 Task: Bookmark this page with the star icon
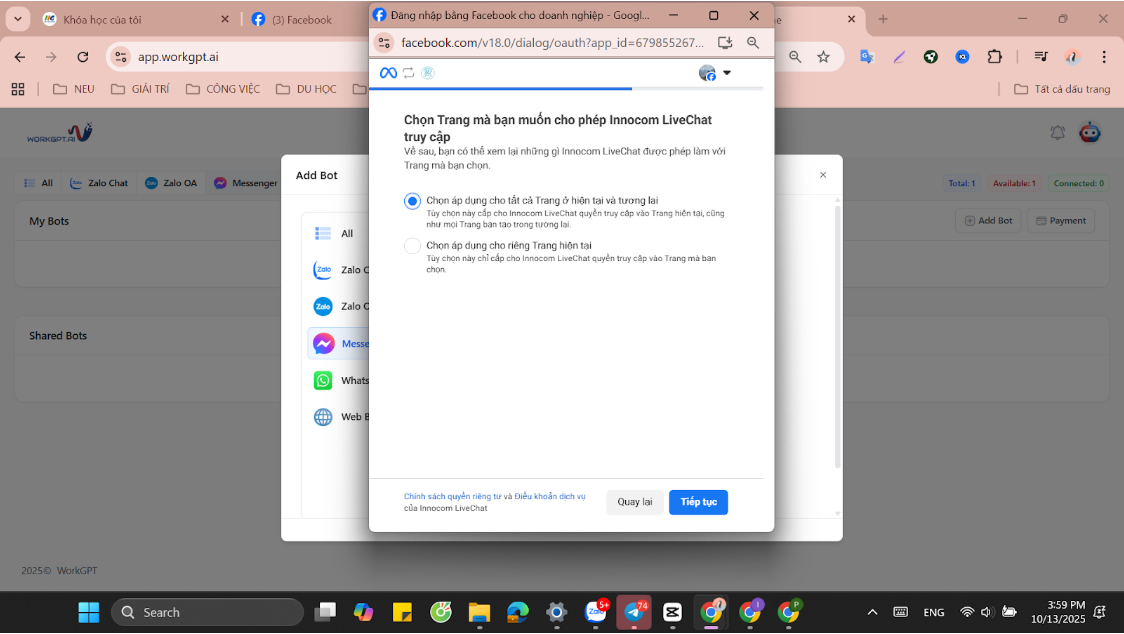pos(823,57)
